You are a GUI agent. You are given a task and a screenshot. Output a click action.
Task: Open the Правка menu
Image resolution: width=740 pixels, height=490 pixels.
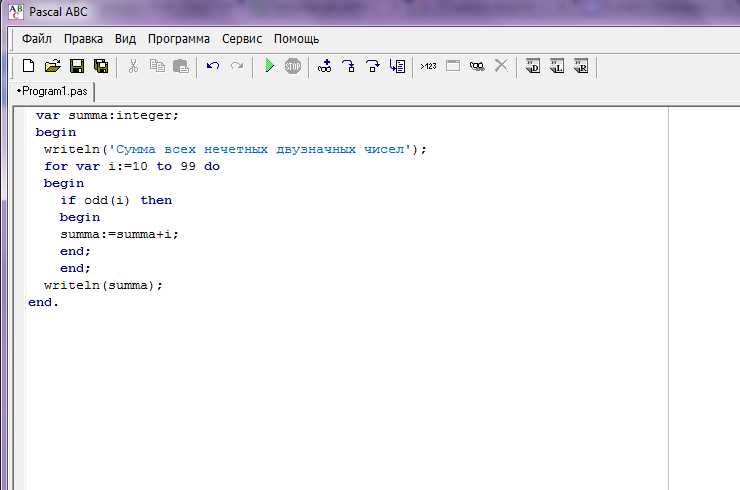tap(83, 39)
